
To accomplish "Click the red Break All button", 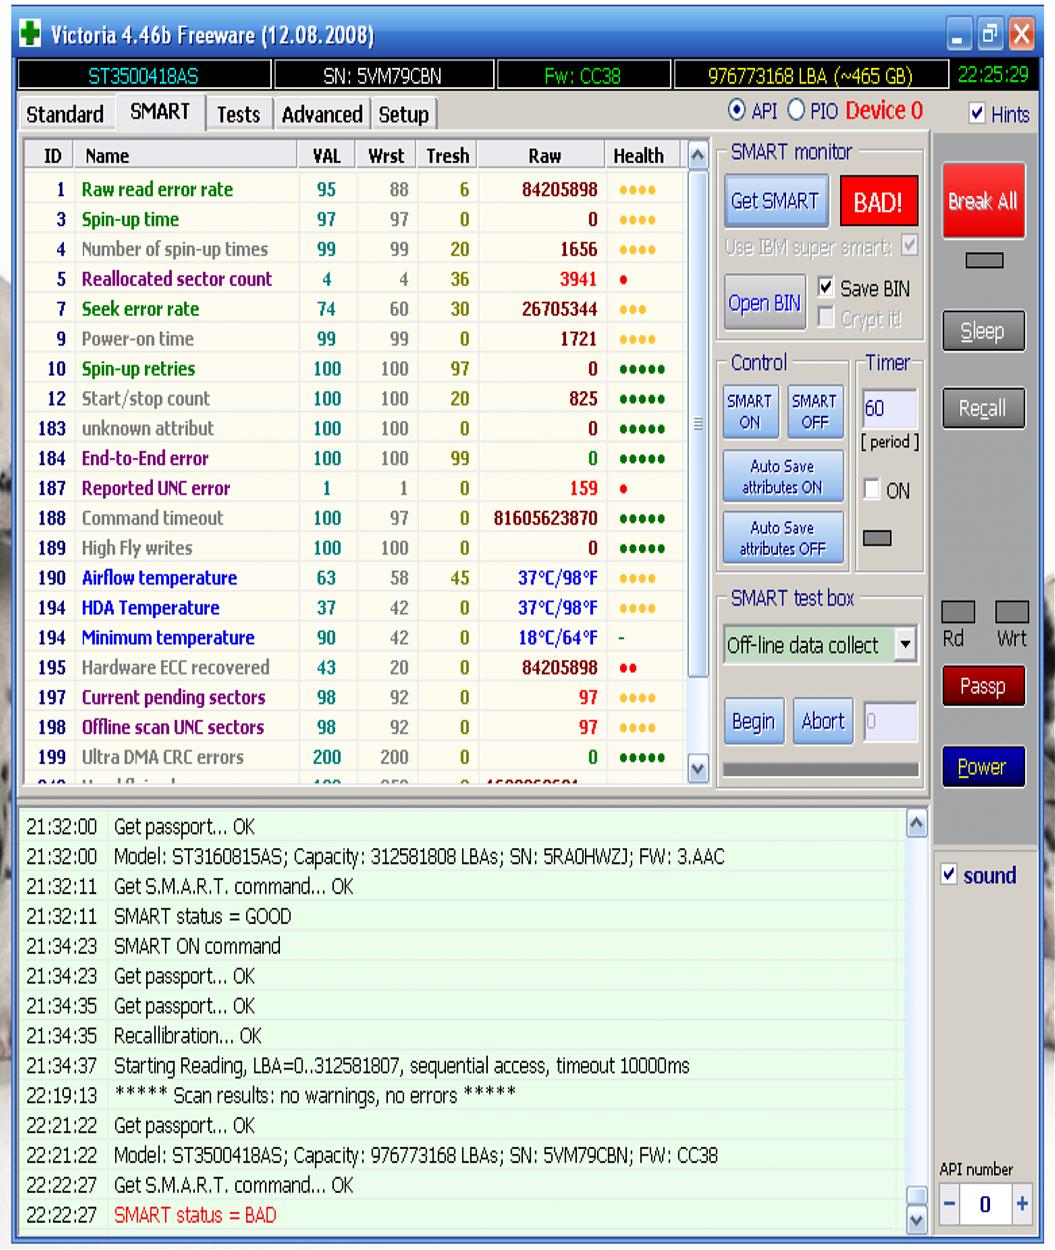I will [983, 201].
